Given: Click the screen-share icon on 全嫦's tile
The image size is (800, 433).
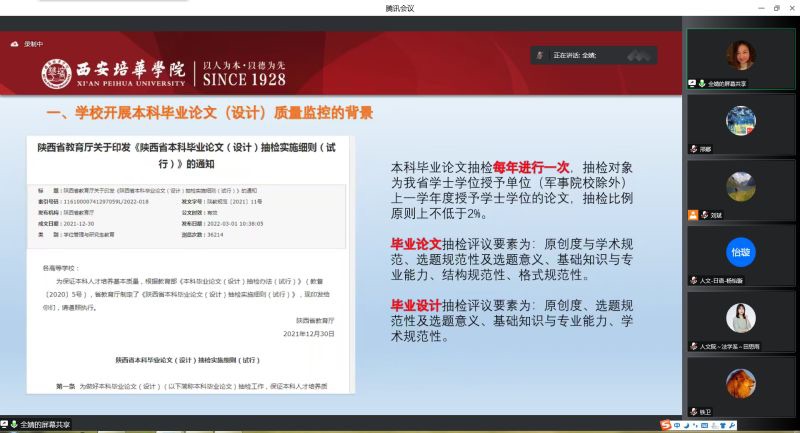Looking at the screenshot, I should (692, 83).
